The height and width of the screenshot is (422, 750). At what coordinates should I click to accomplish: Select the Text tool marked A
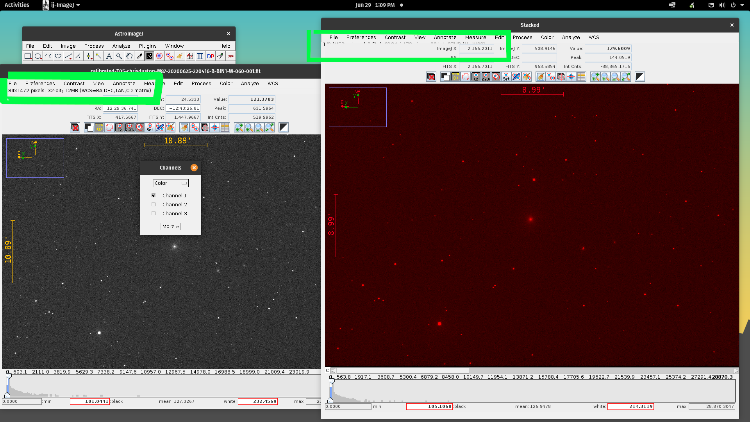pyautogui.click(x=106, y=57)
